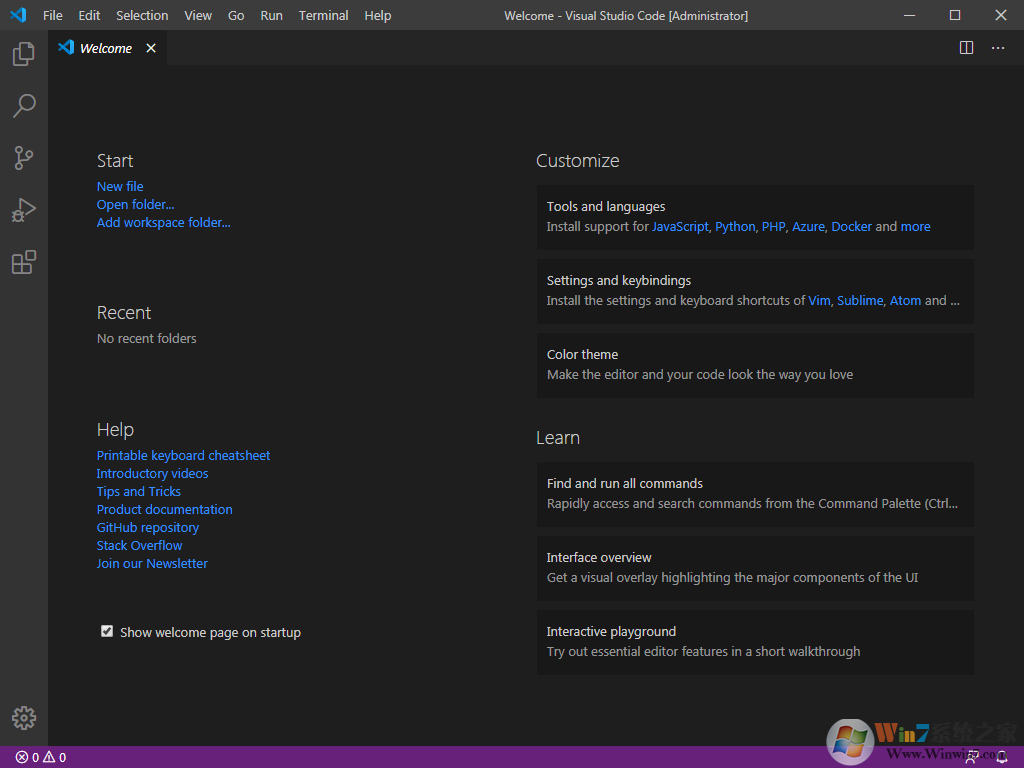Open the notifications bell in status bar
This screenshot has width=1024, height=768.
coord(1003,757)
